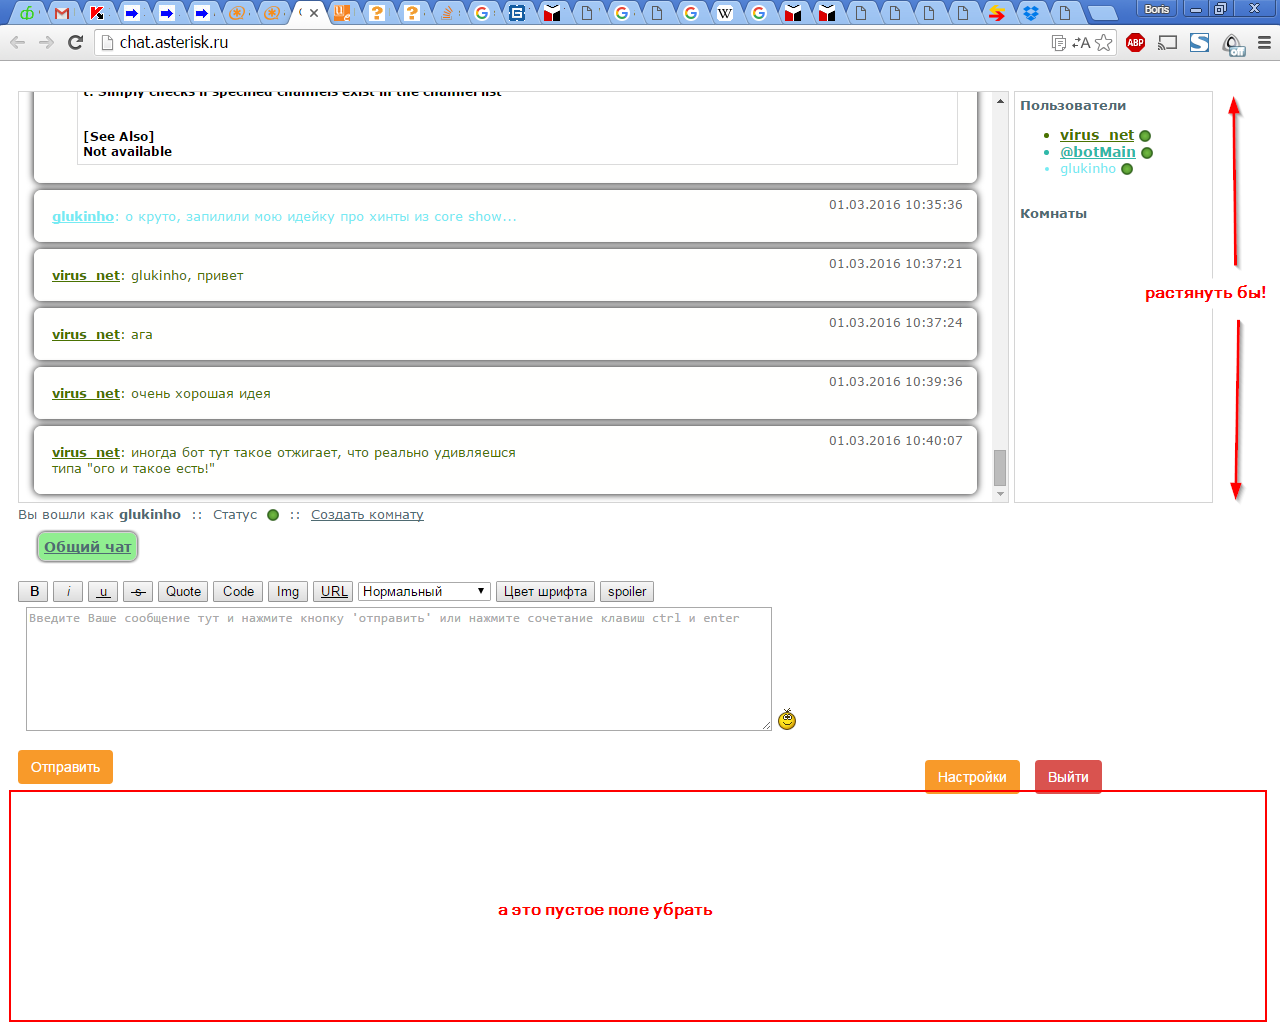1280x1024 pixels.
Task: Switch to the Gmail tab
Action: pos(62,13)
